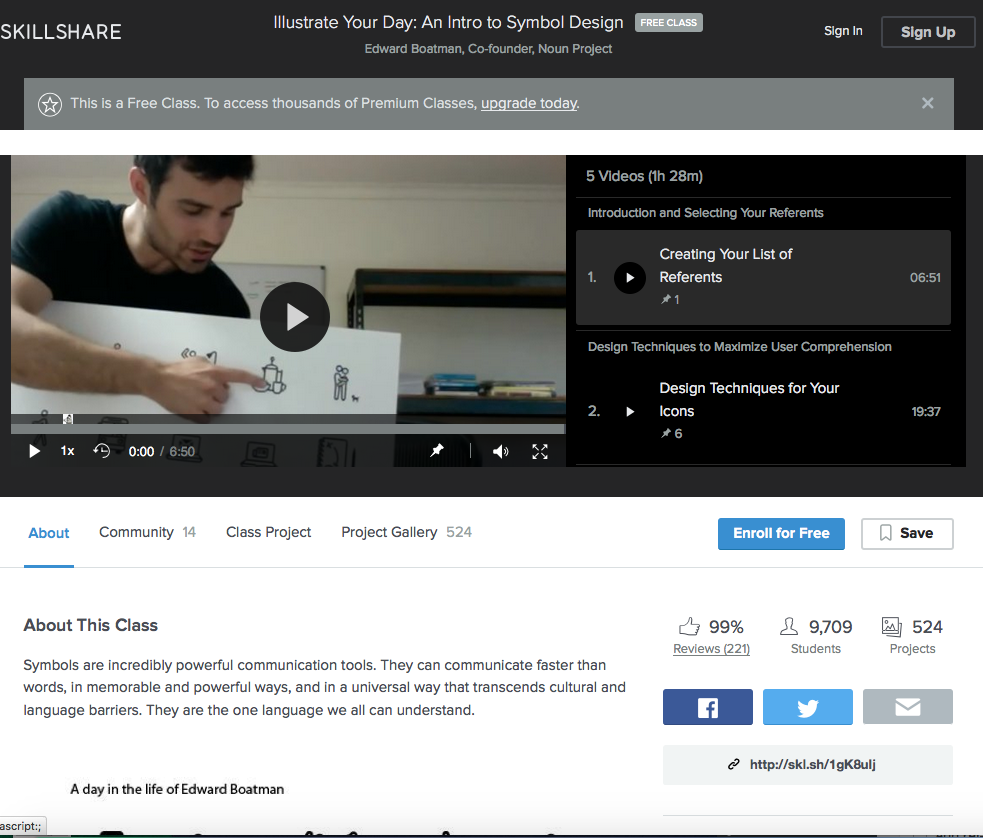The height and width of the screenshot is (838, 983).
Task: Click the students person icon
Action: (789, 626)
